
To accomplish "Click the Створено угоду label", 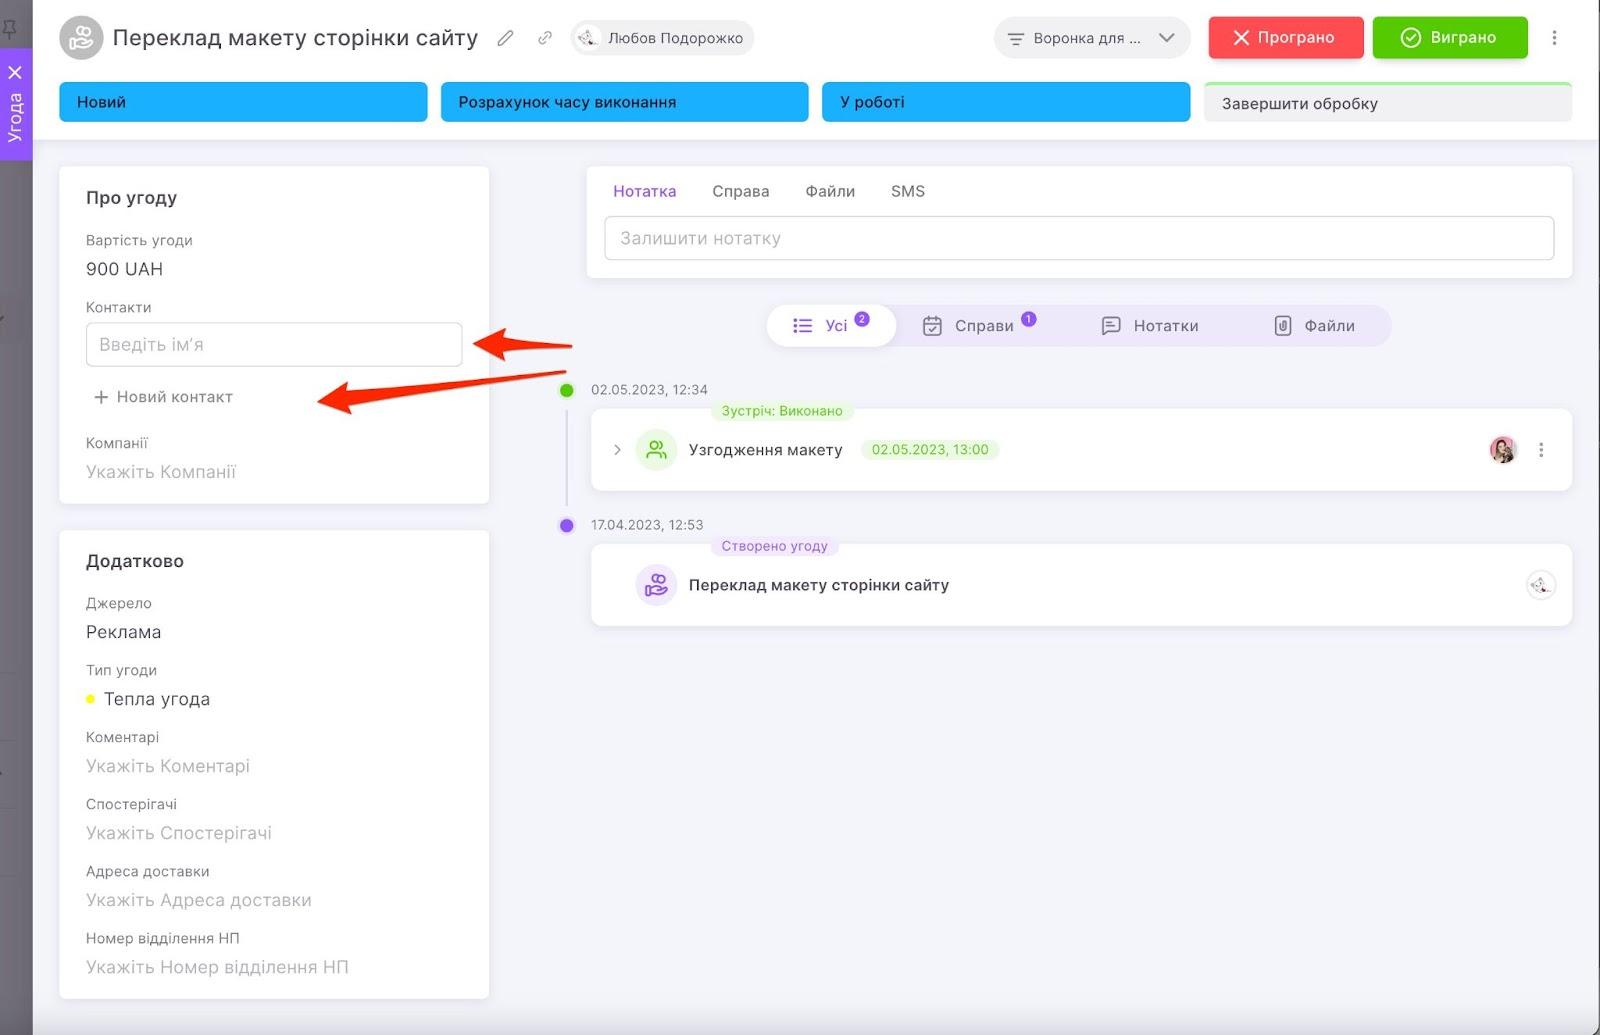I will (775, 546).
